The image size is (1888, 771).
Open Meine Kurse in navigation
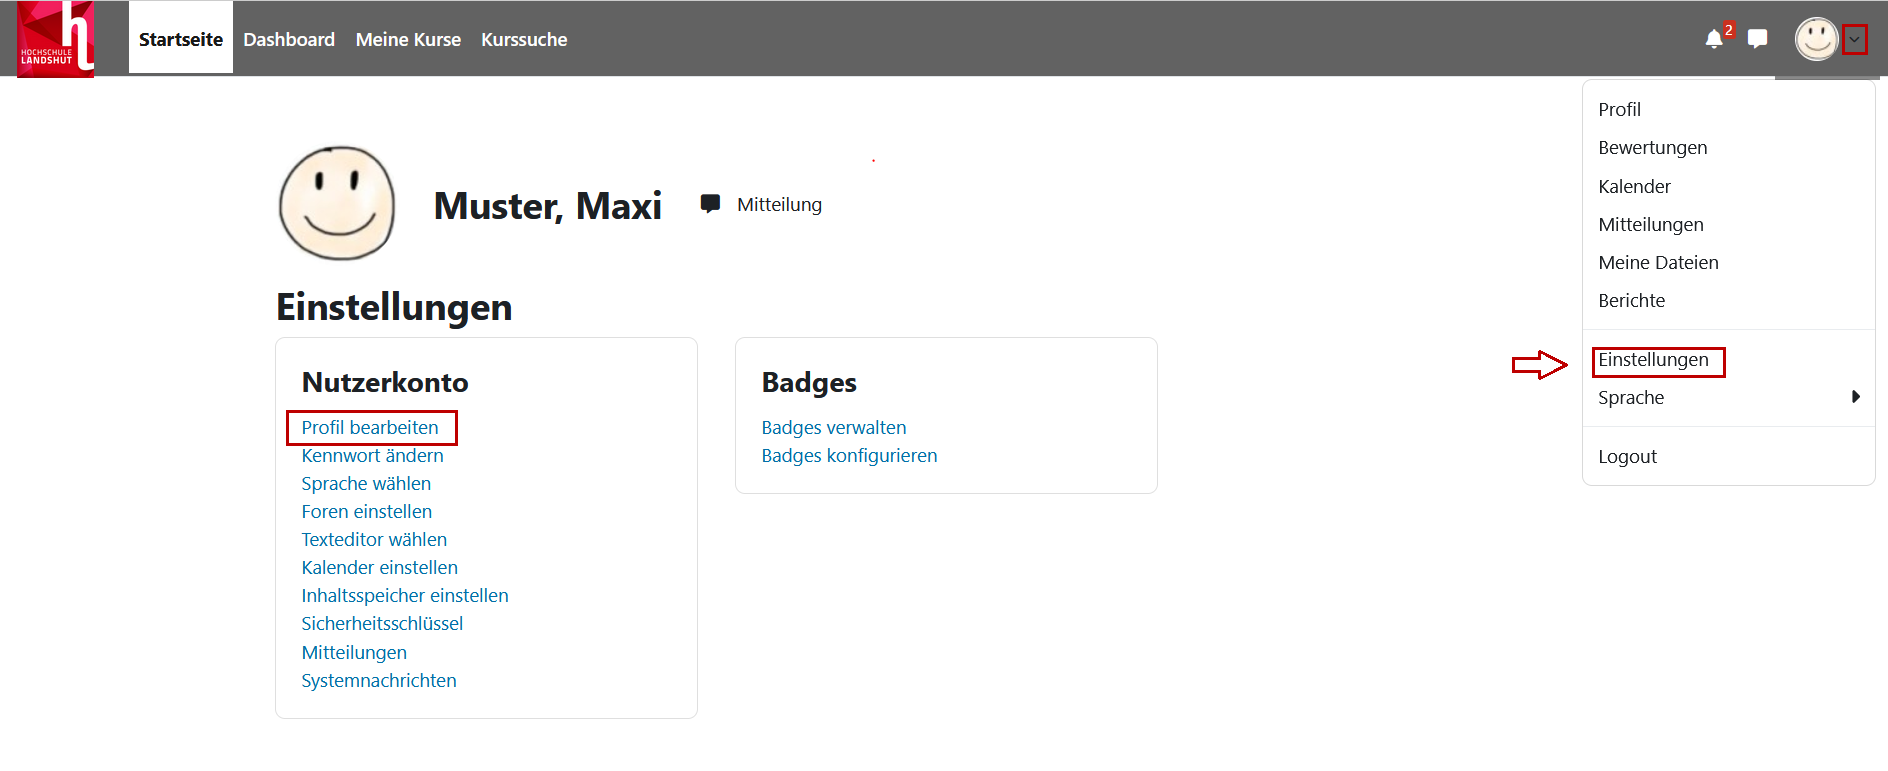click(408, 39)
